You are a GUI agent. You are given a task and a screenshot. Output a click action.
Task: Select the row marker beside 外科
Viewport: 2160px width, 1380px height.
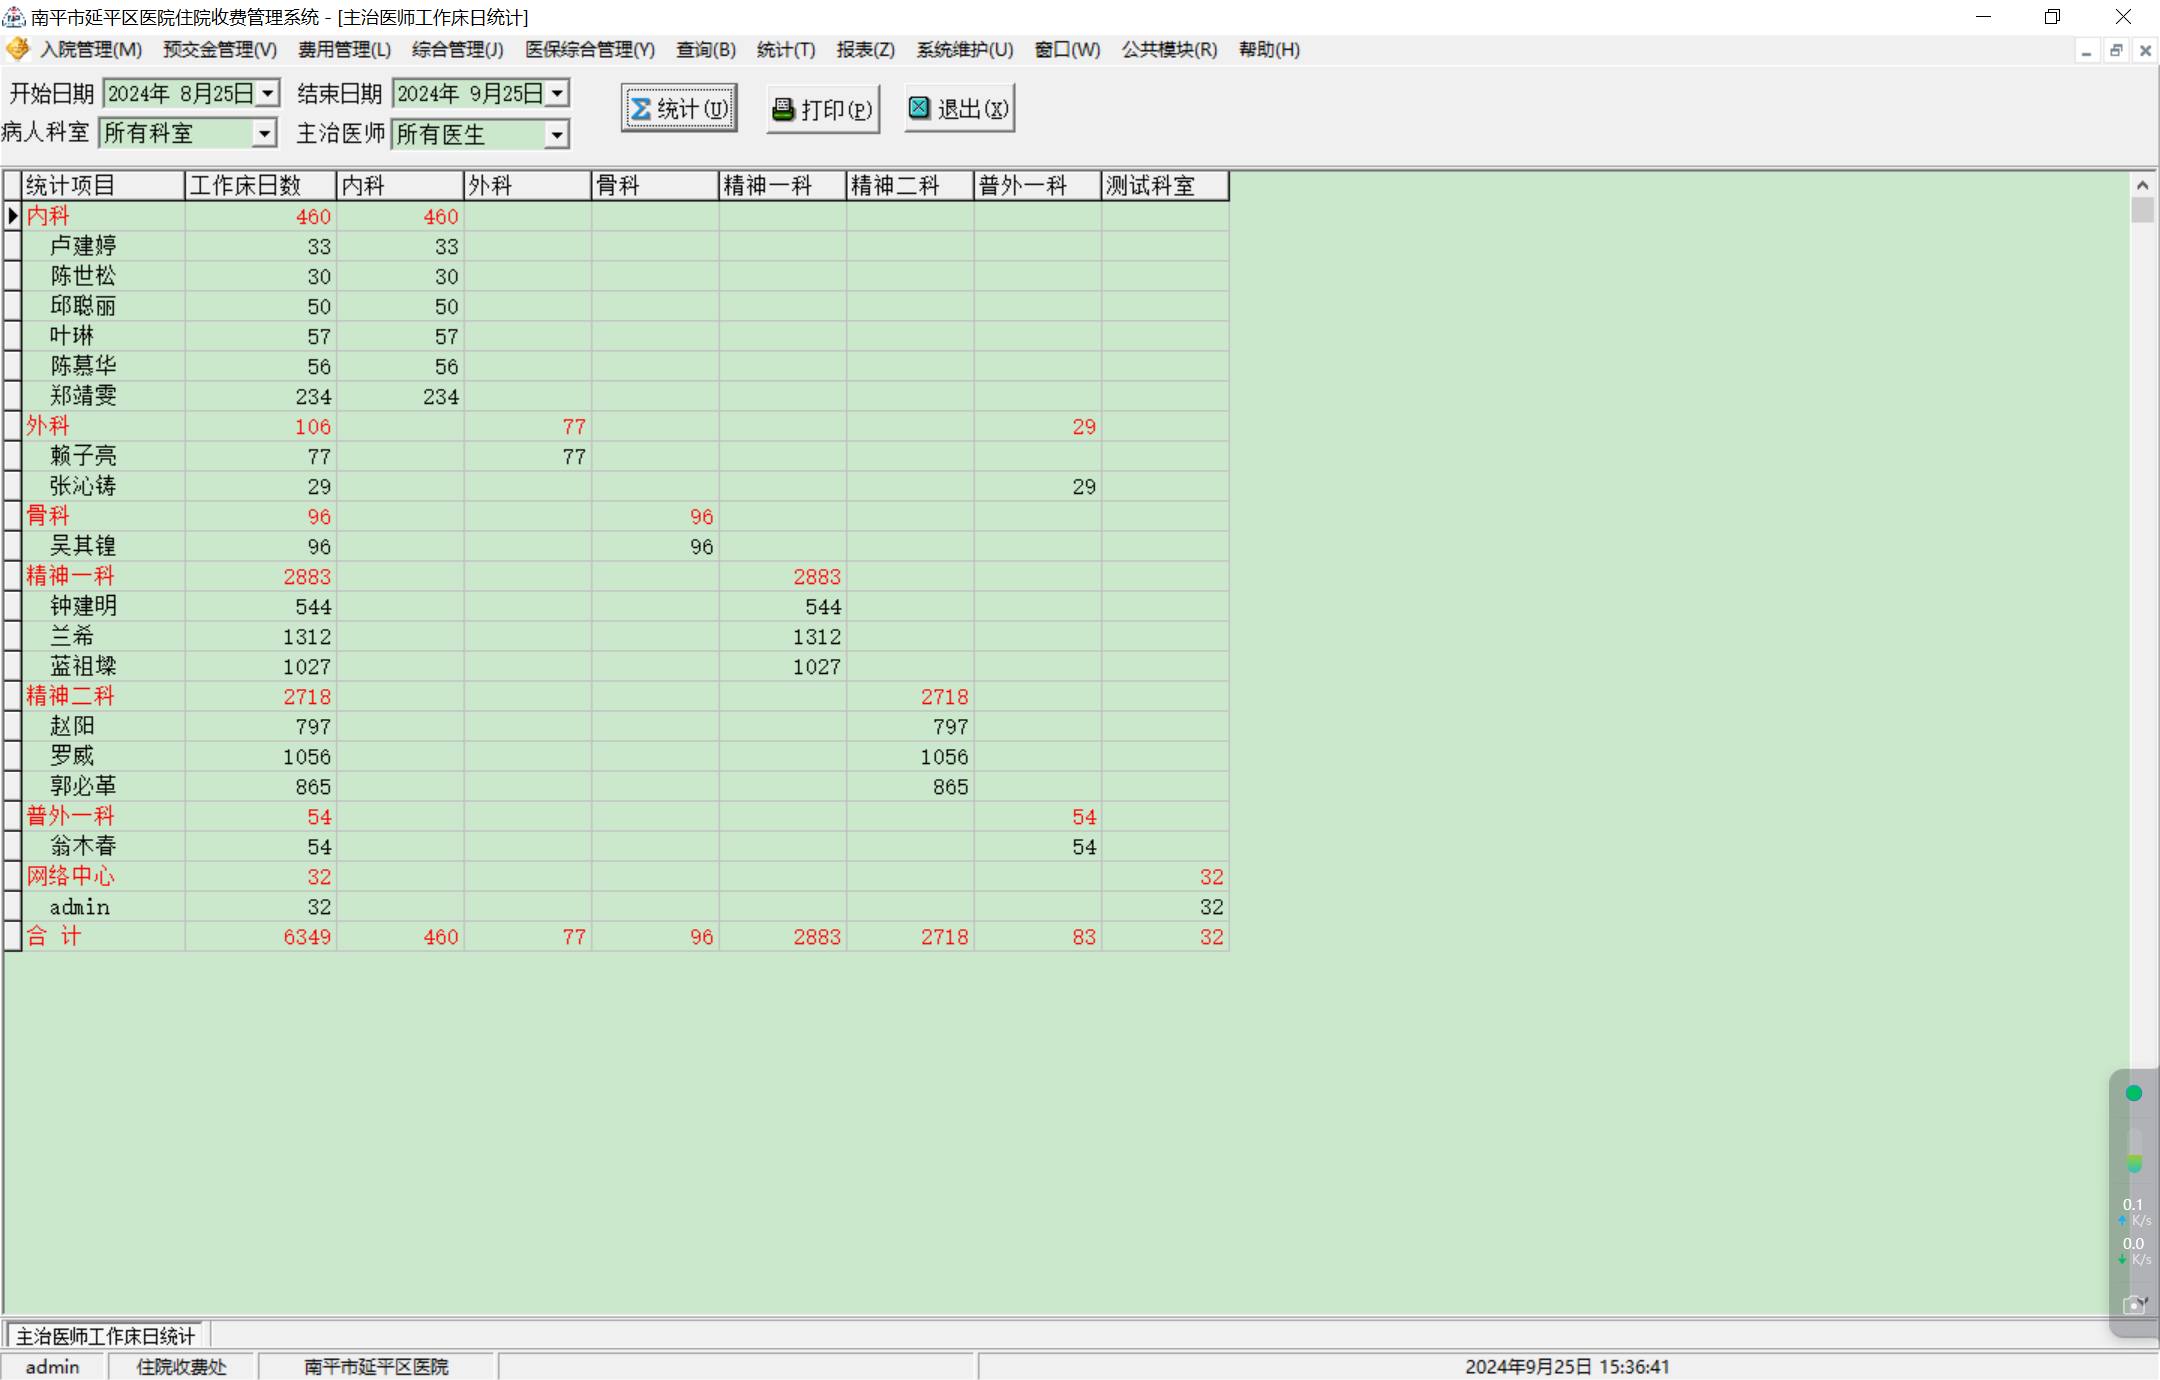(12, 426)
